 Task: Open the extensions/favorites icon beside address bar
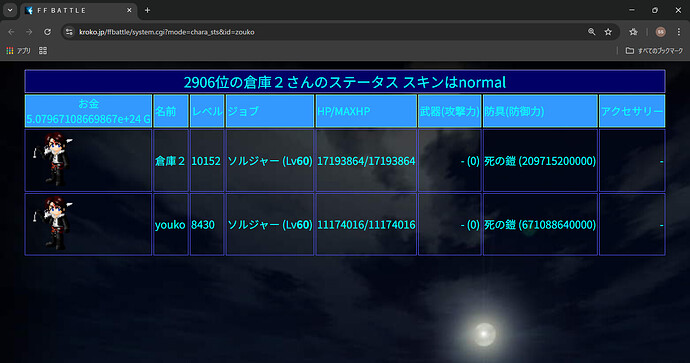coord(633,32)
